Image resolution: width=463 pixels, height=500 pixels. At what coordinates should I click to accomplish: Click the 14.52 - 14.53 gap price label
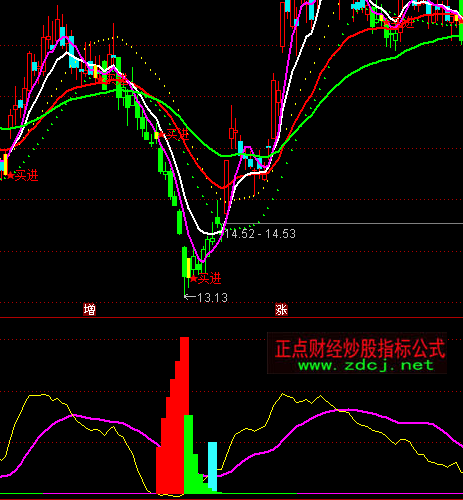tap(260, 234)
